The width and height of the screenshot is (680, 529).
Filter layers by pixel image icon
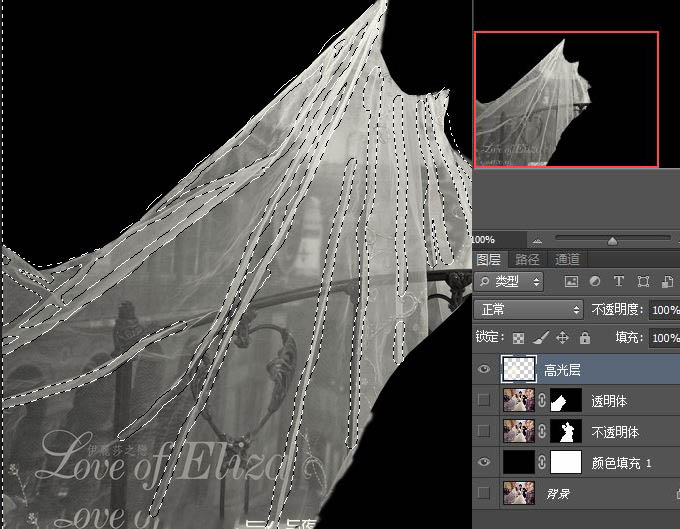(x=571, y=282)
